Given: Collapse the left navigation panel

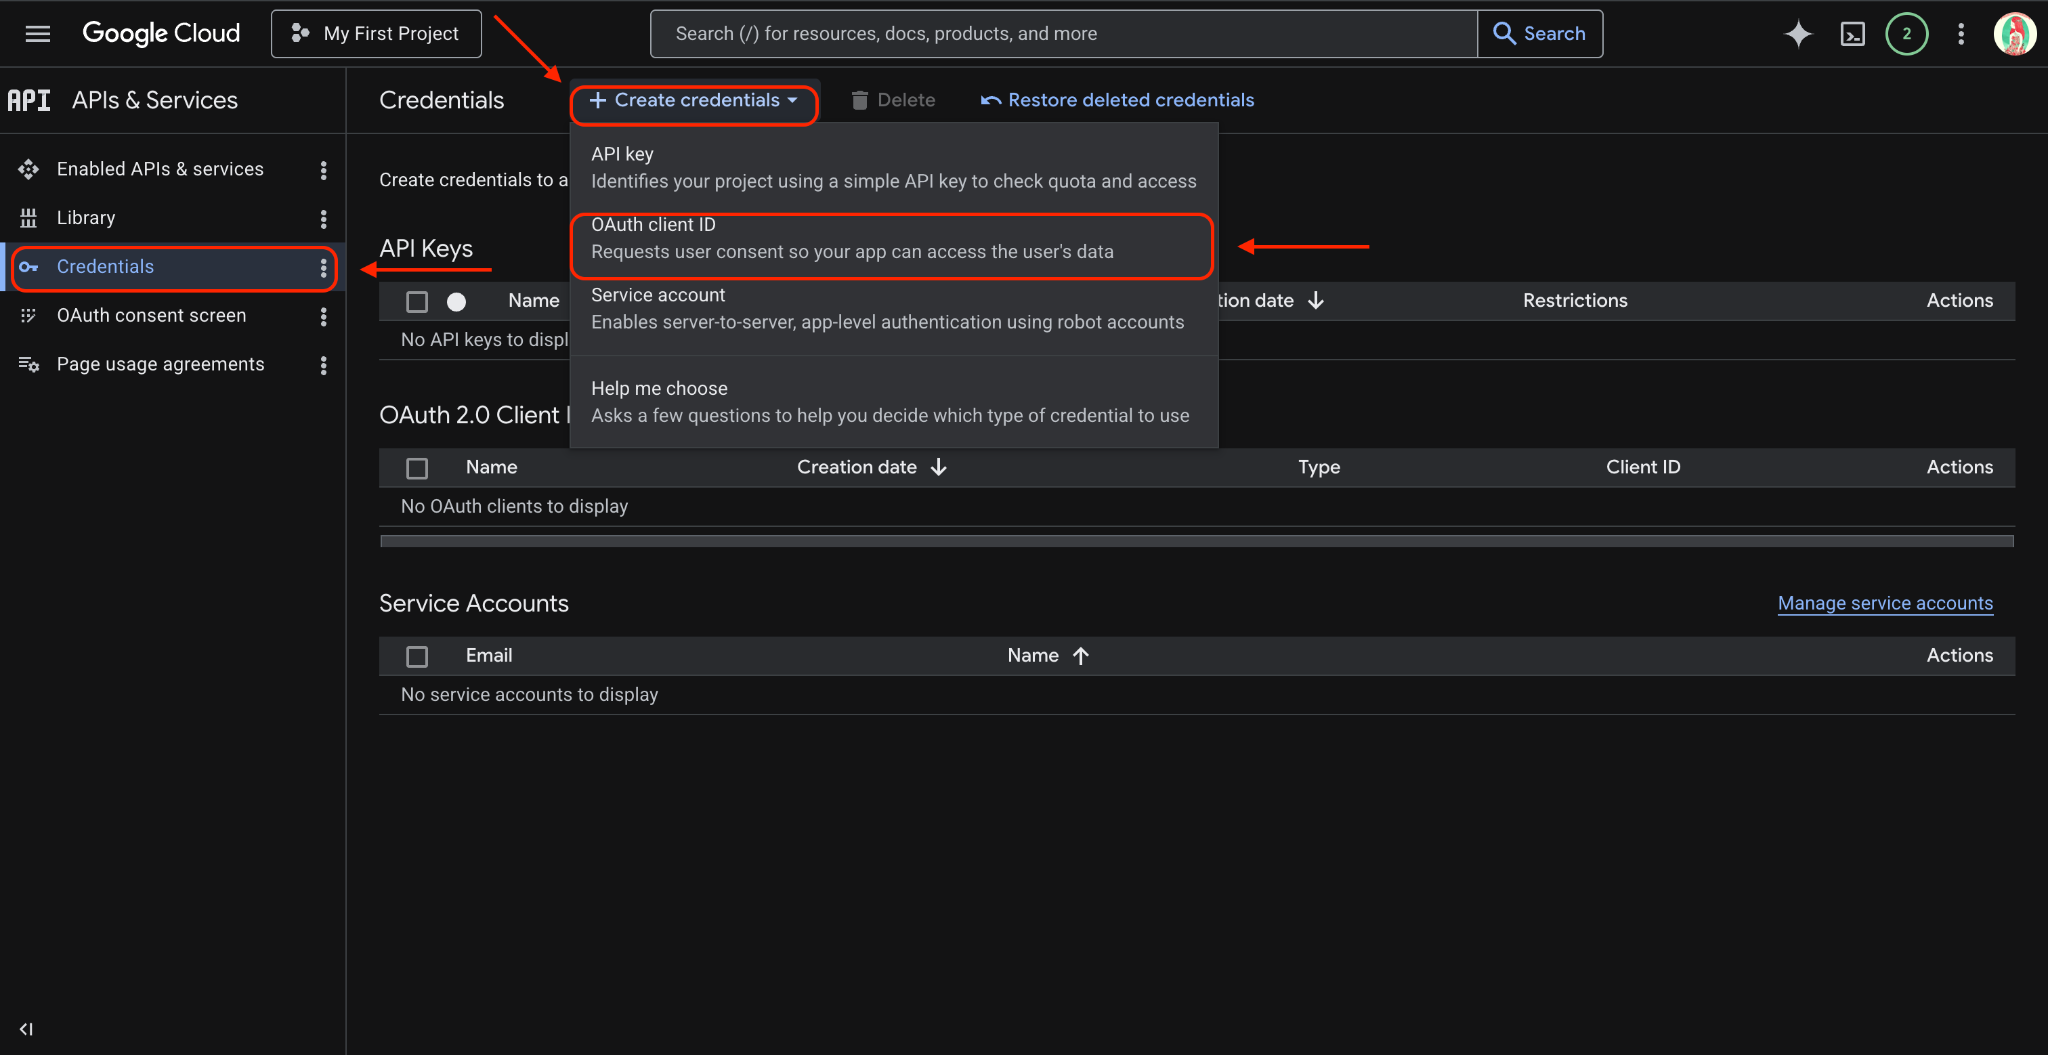Looking at the screenshot, I should [x=26, y=1029].
